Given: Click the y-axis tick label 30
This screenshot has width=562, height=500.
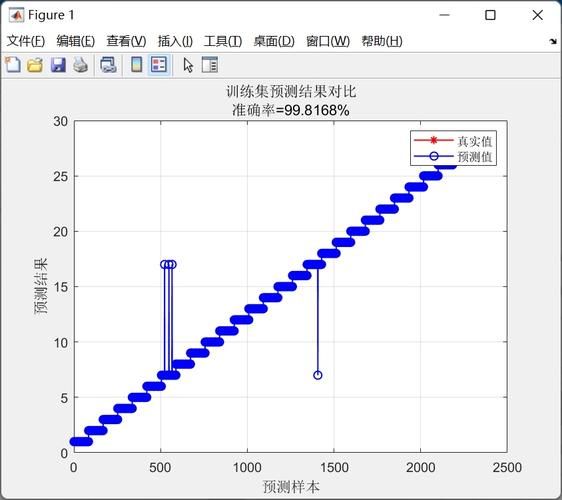Looking at the screenshot, I should pos(61,122).
